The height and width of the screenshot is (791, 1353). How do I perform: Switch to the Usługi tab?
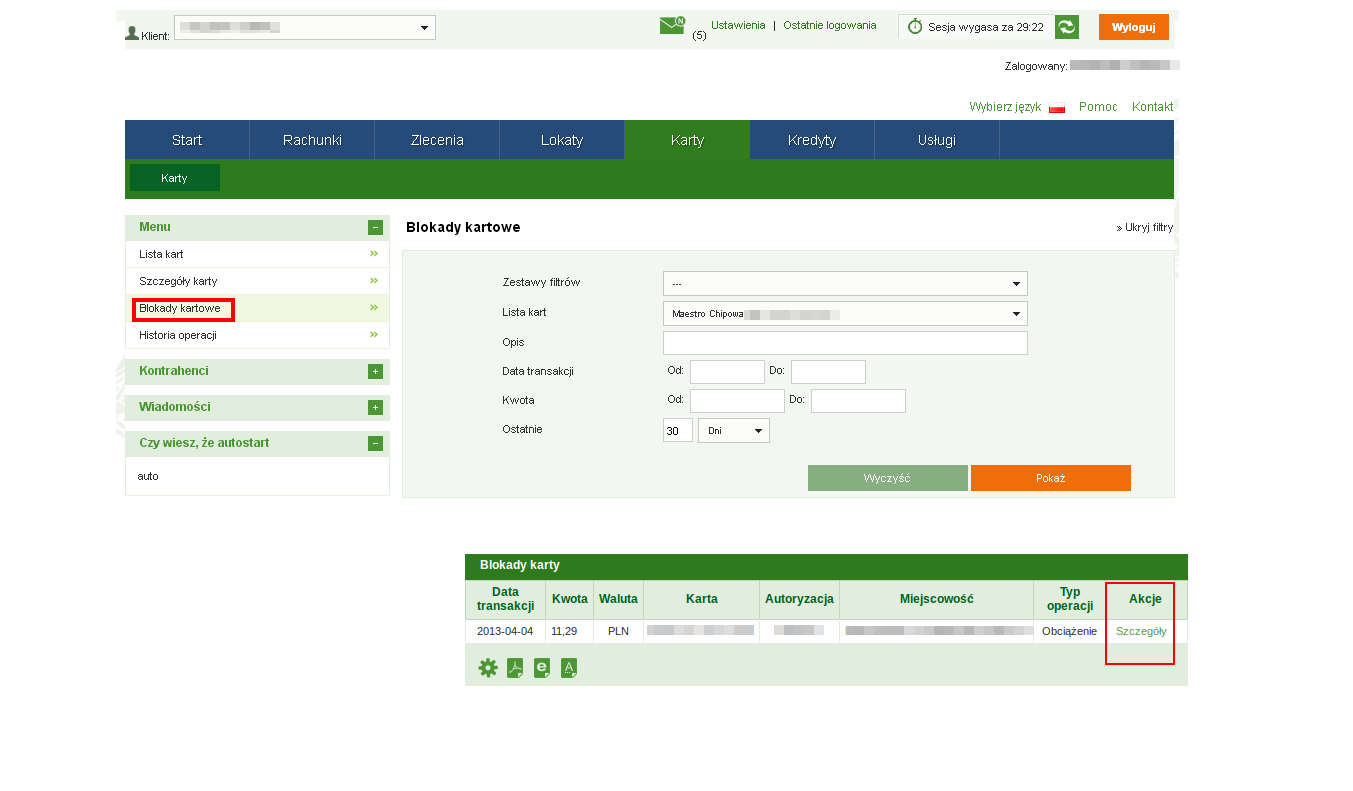click(x=937, y=140)
